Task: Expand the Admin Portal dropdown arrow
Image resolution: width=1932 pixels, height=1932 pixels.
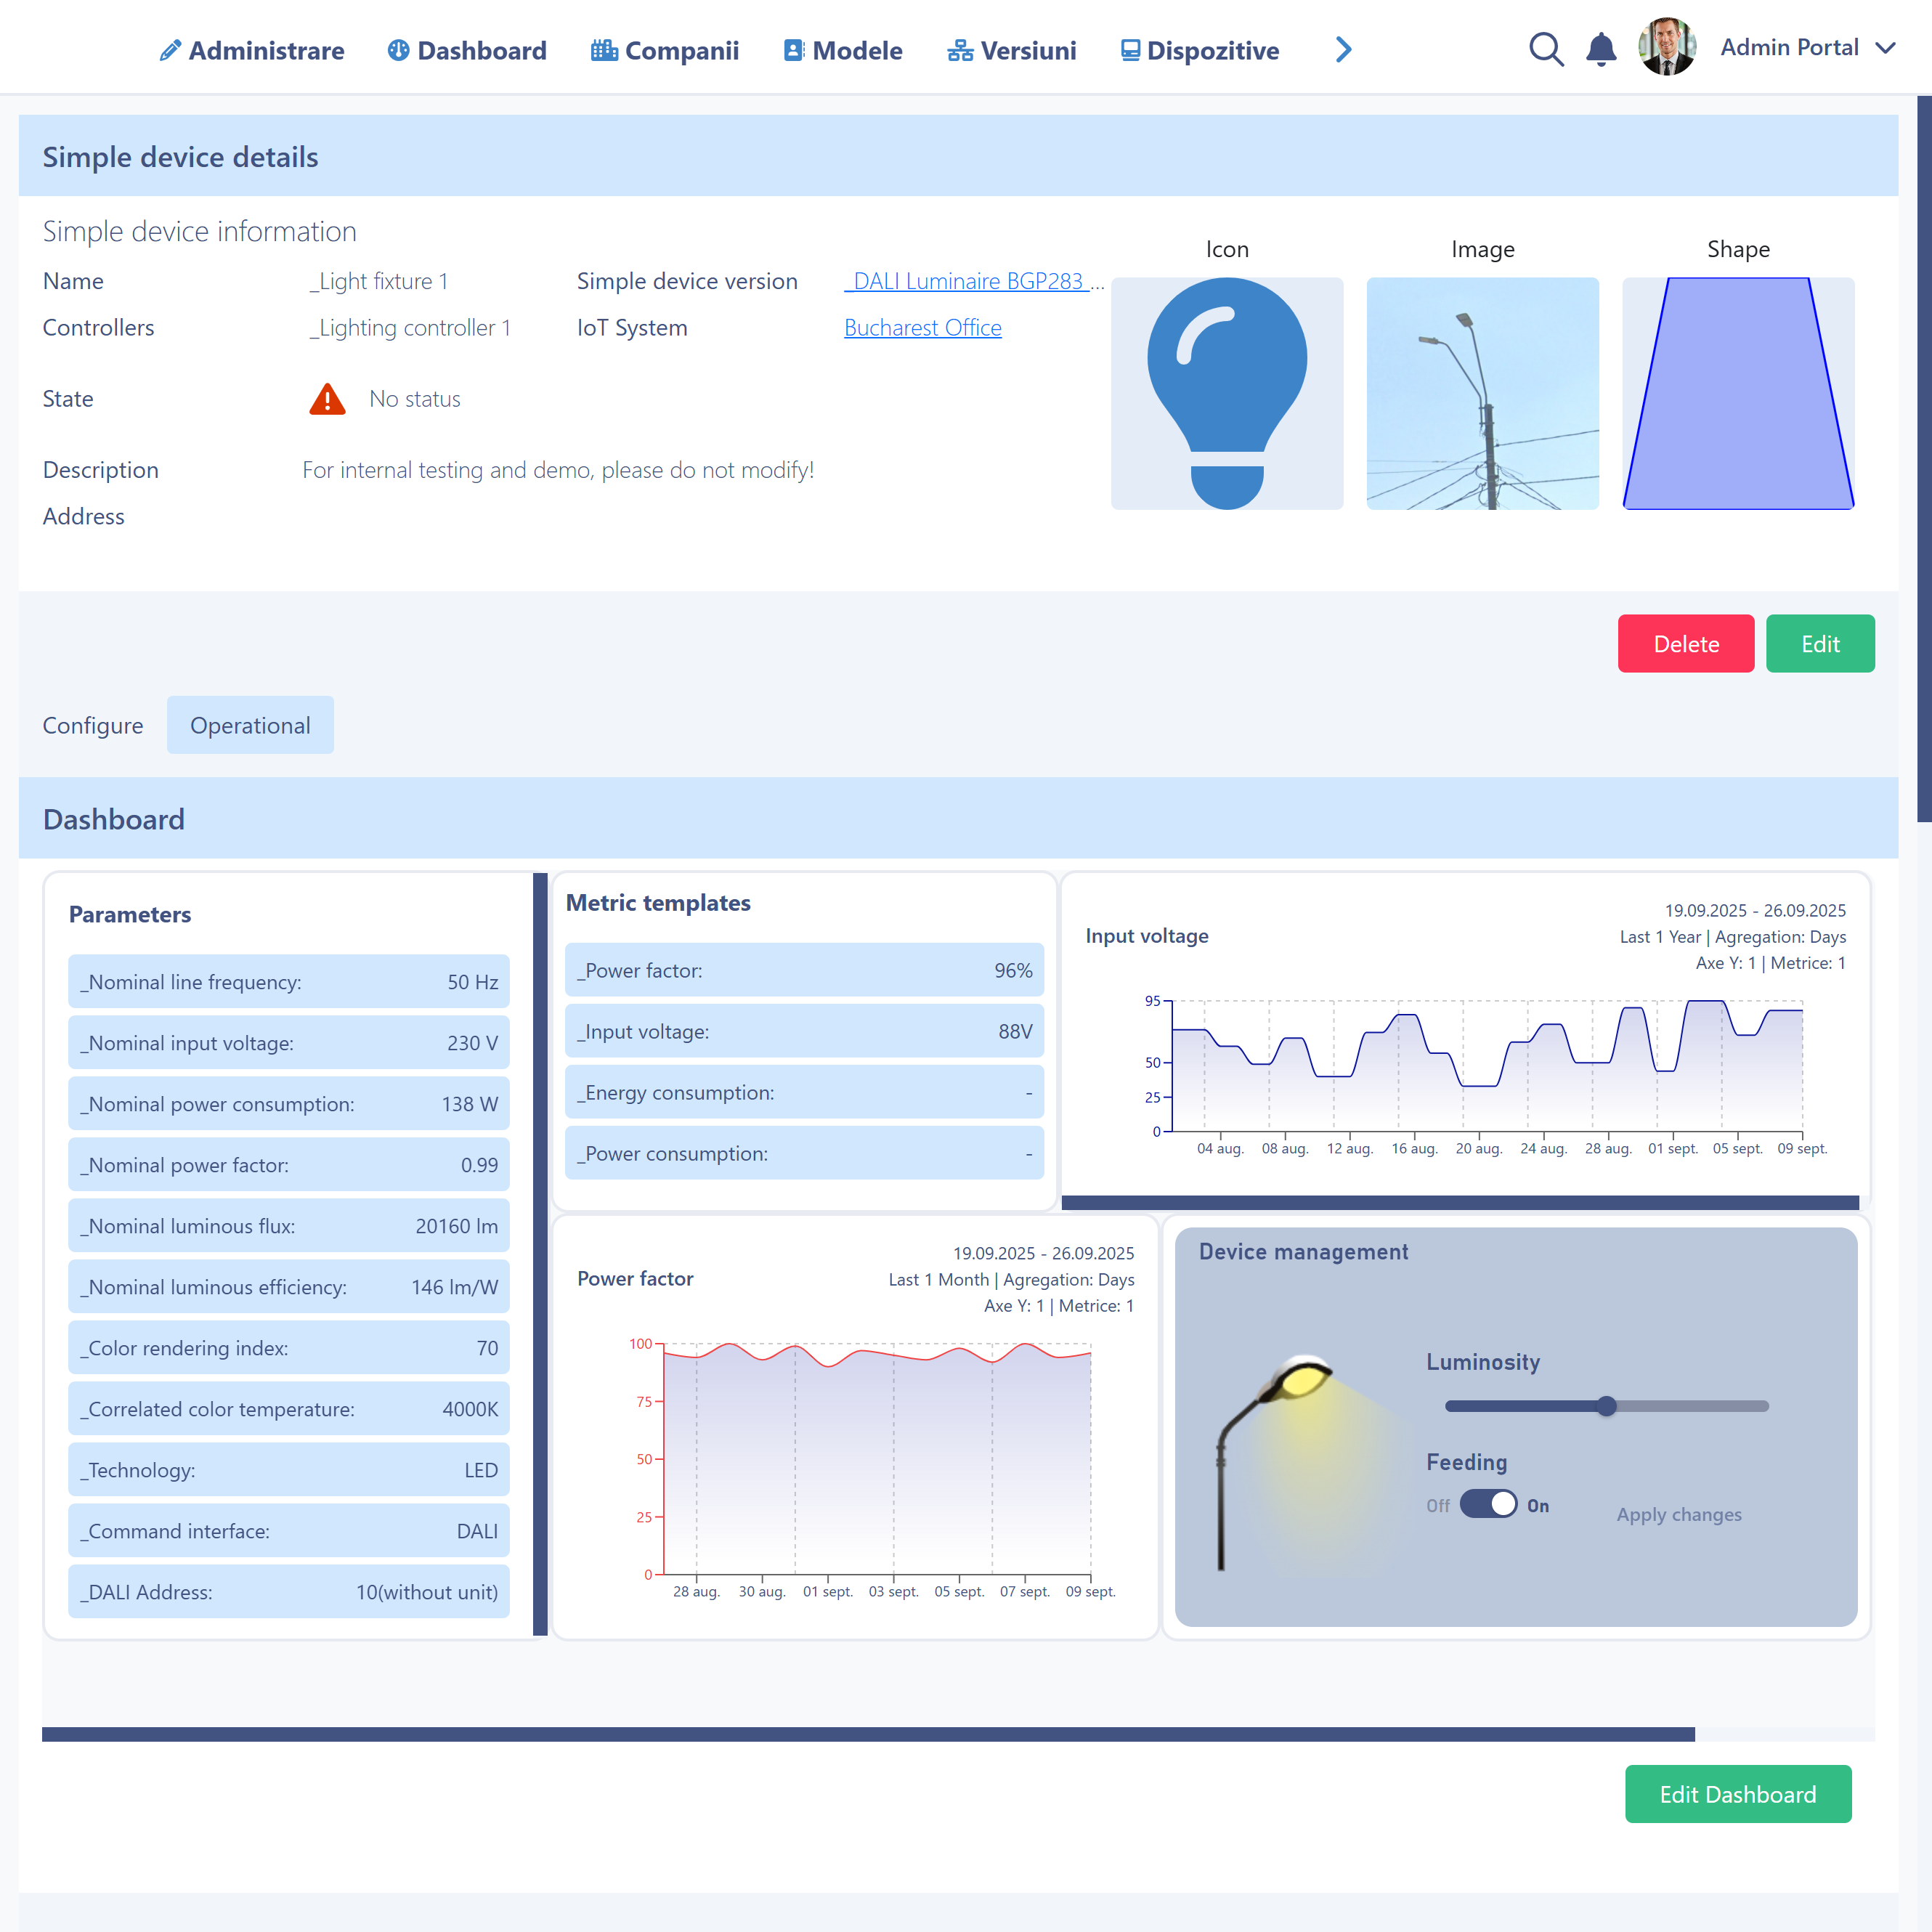Action: tap(1886, 48)
